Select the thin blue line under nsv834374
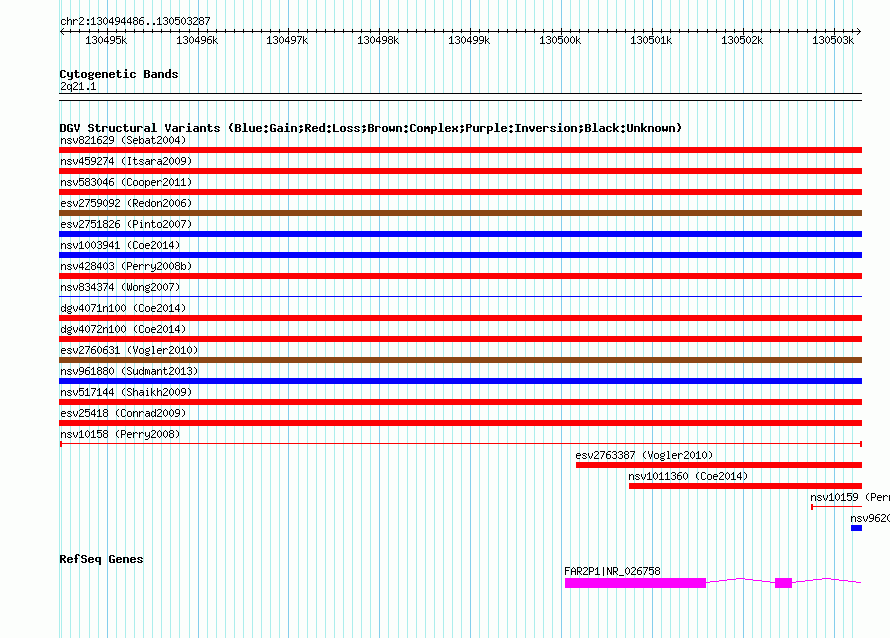Viewport: 890px width, 638px height. tap(460, 296)
